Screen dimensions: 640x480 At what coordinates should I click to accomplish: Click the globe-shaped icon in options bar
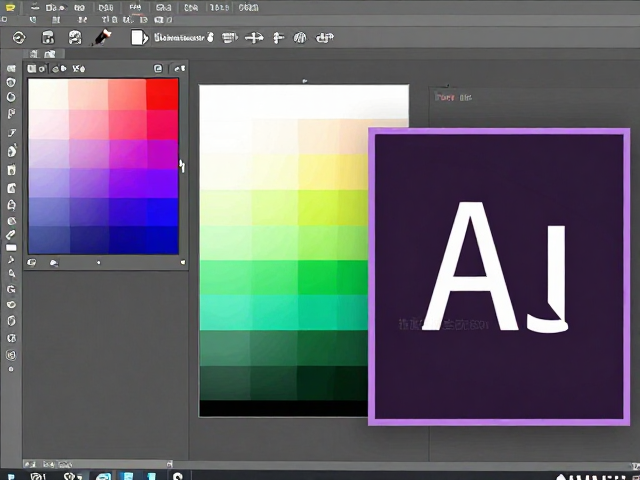click(300, 38)
